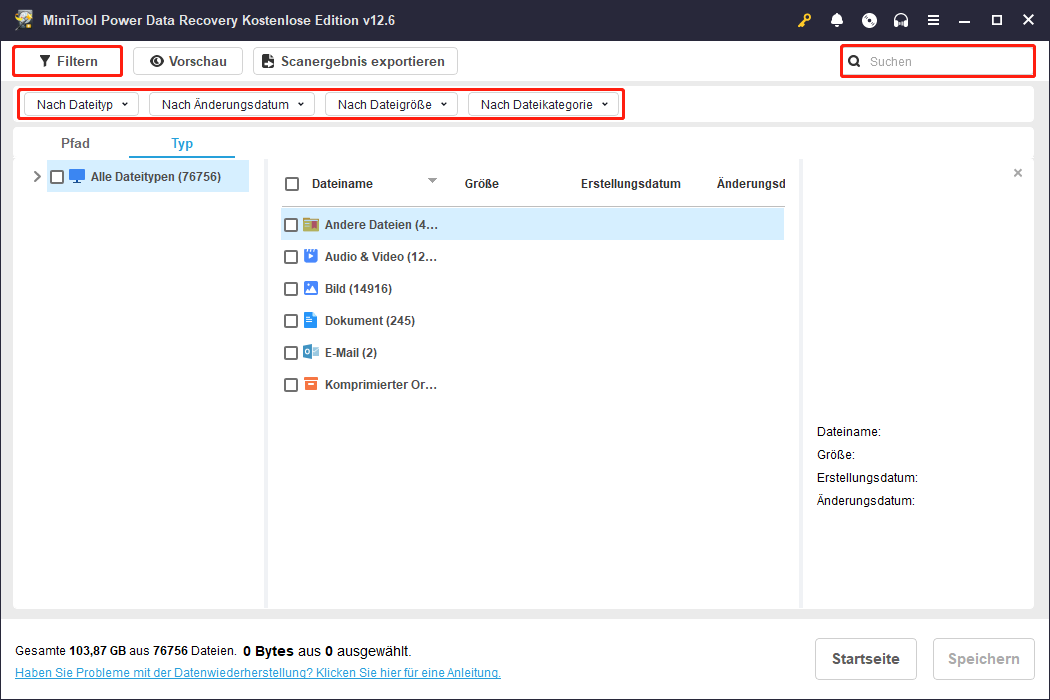Sort by the Erstellungsdatum column header
The width and height of the screenshot is (1050, 700).
point(630,184)
